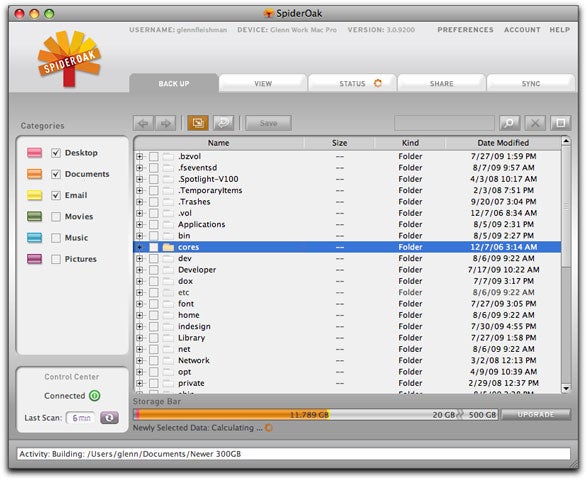Expand the cores folder tree node
This screenshot has height=479, width=586.
pos(139,247)
